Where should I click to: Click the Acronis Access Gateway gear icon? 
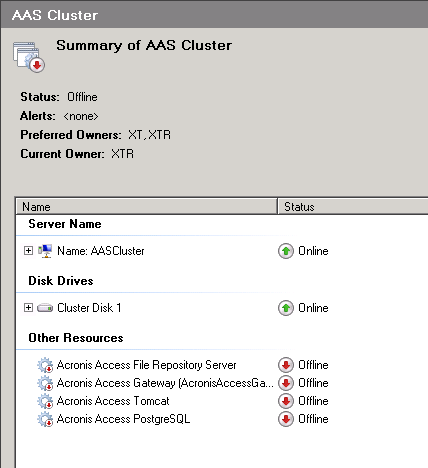click(x=45, y=383)
